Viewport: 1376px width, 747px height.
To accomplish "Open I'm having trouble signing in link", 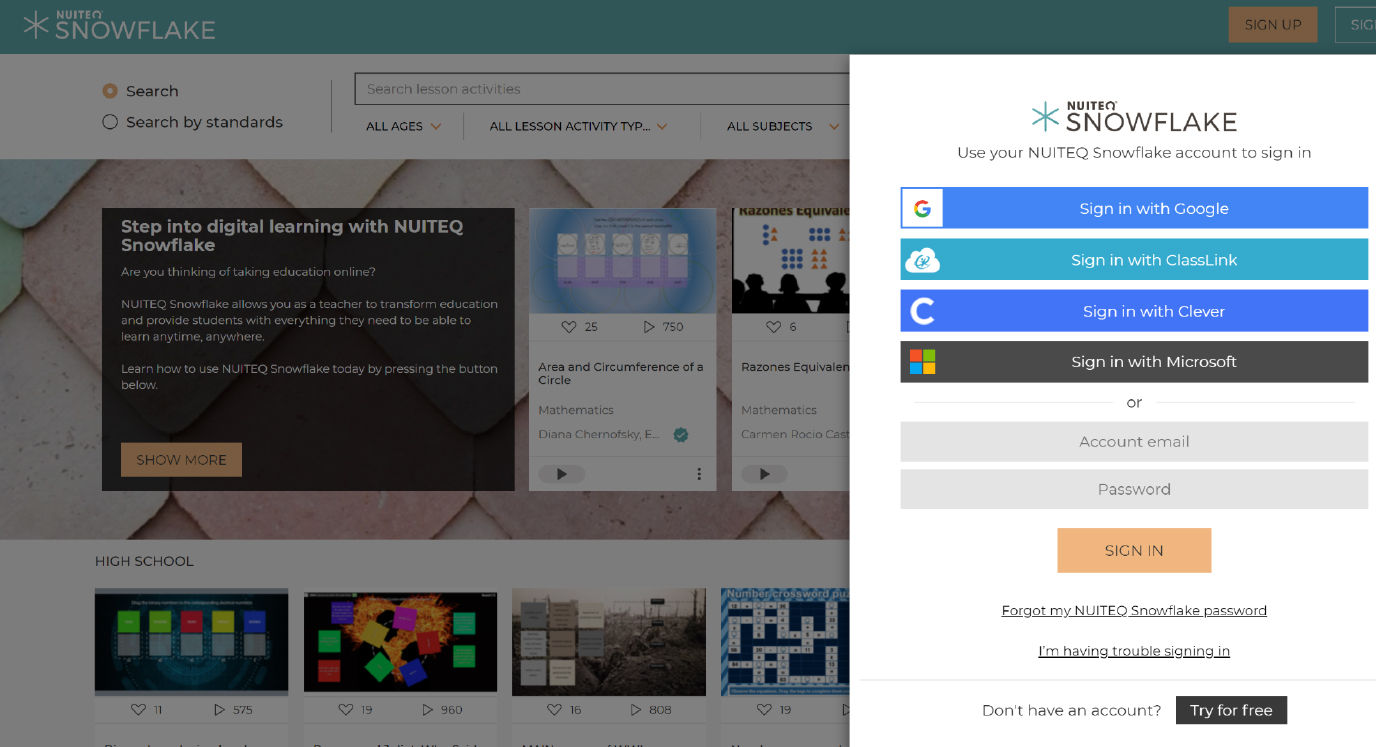I will click(1134, 651).
